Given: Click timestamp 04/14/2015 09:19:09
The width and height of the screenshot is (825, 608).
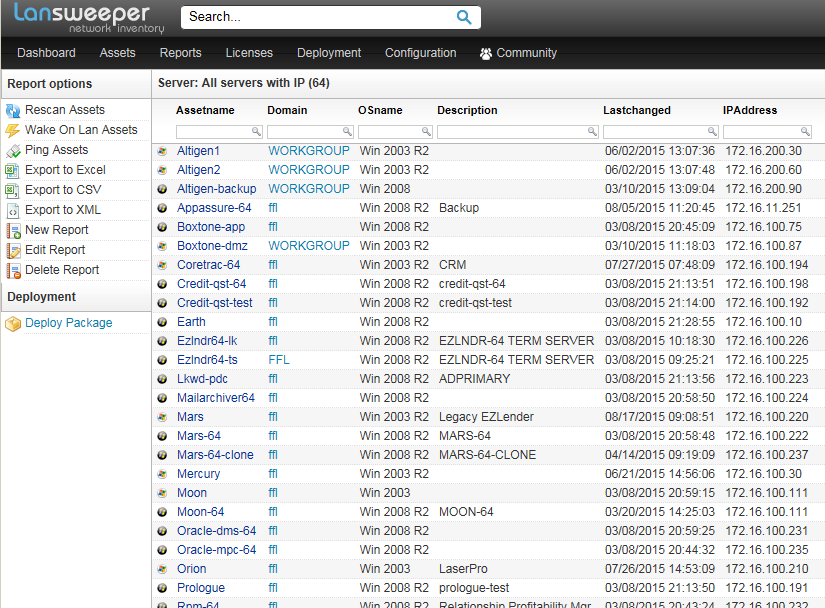Looking at the screenshot, I should [x=660, y=454].
